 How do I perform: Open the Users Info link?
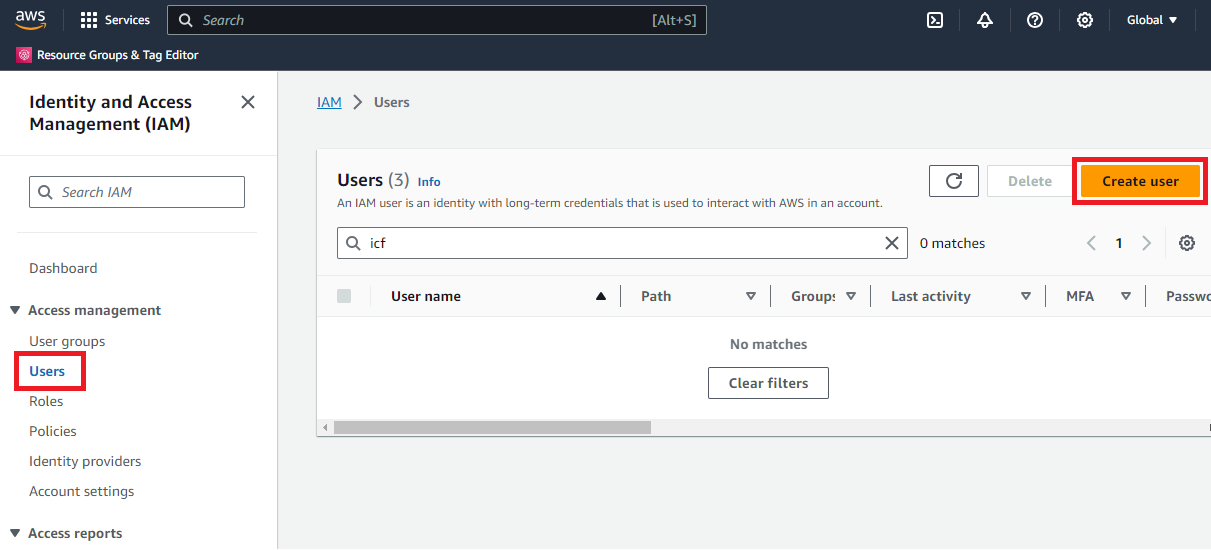(x=429, y=182)
